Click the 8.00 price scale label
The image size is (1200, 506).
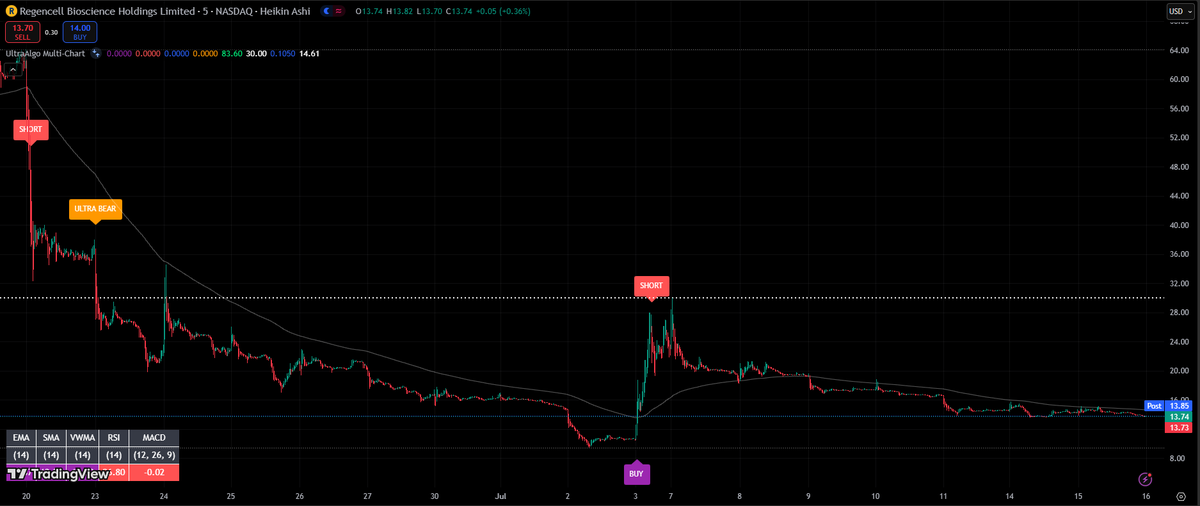coord(1178,458)
